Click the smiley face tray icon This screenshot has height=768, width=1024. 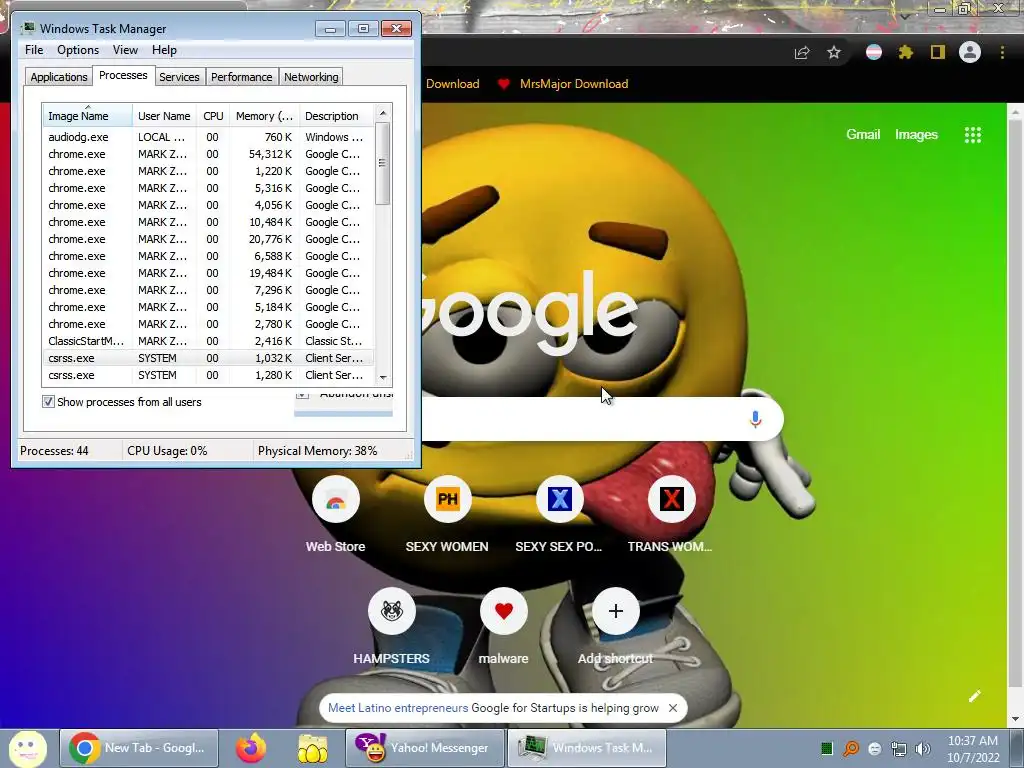click(875, 749)
